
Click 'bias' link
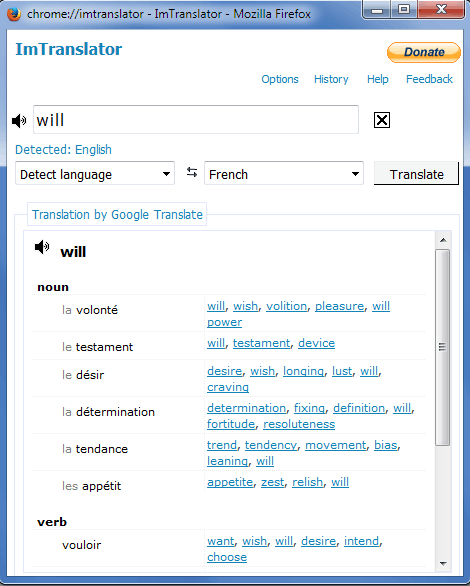(x=386, y=445)
